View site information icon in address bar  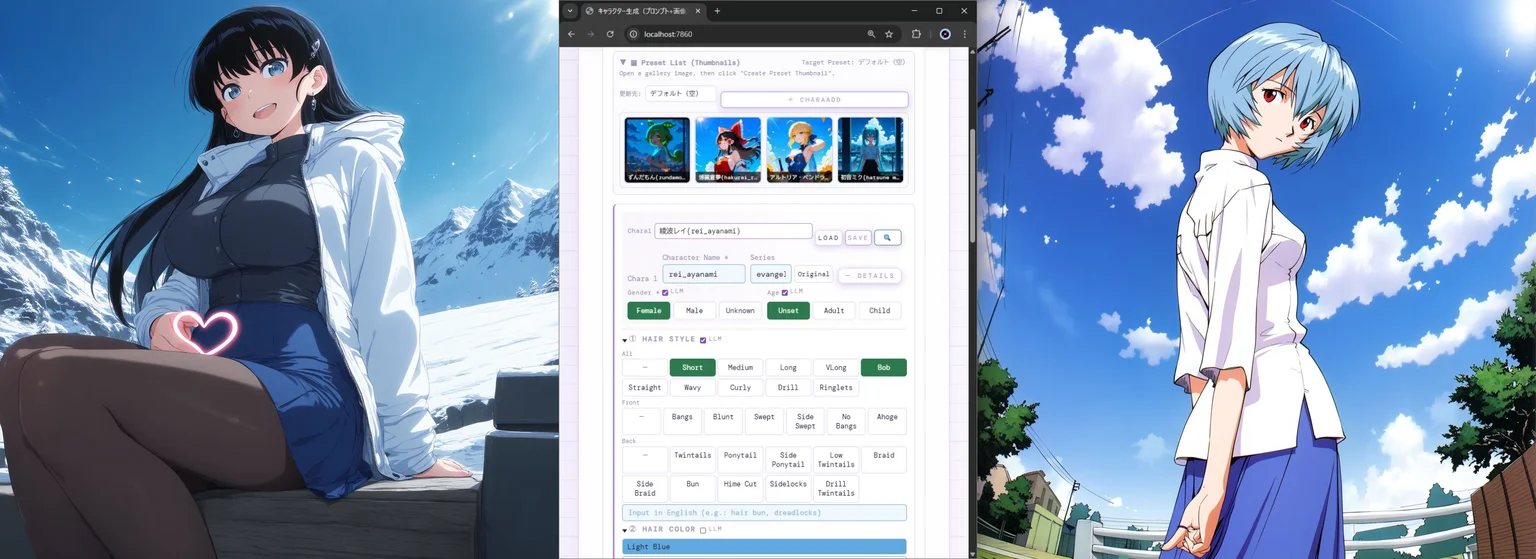tap(633, 34)
